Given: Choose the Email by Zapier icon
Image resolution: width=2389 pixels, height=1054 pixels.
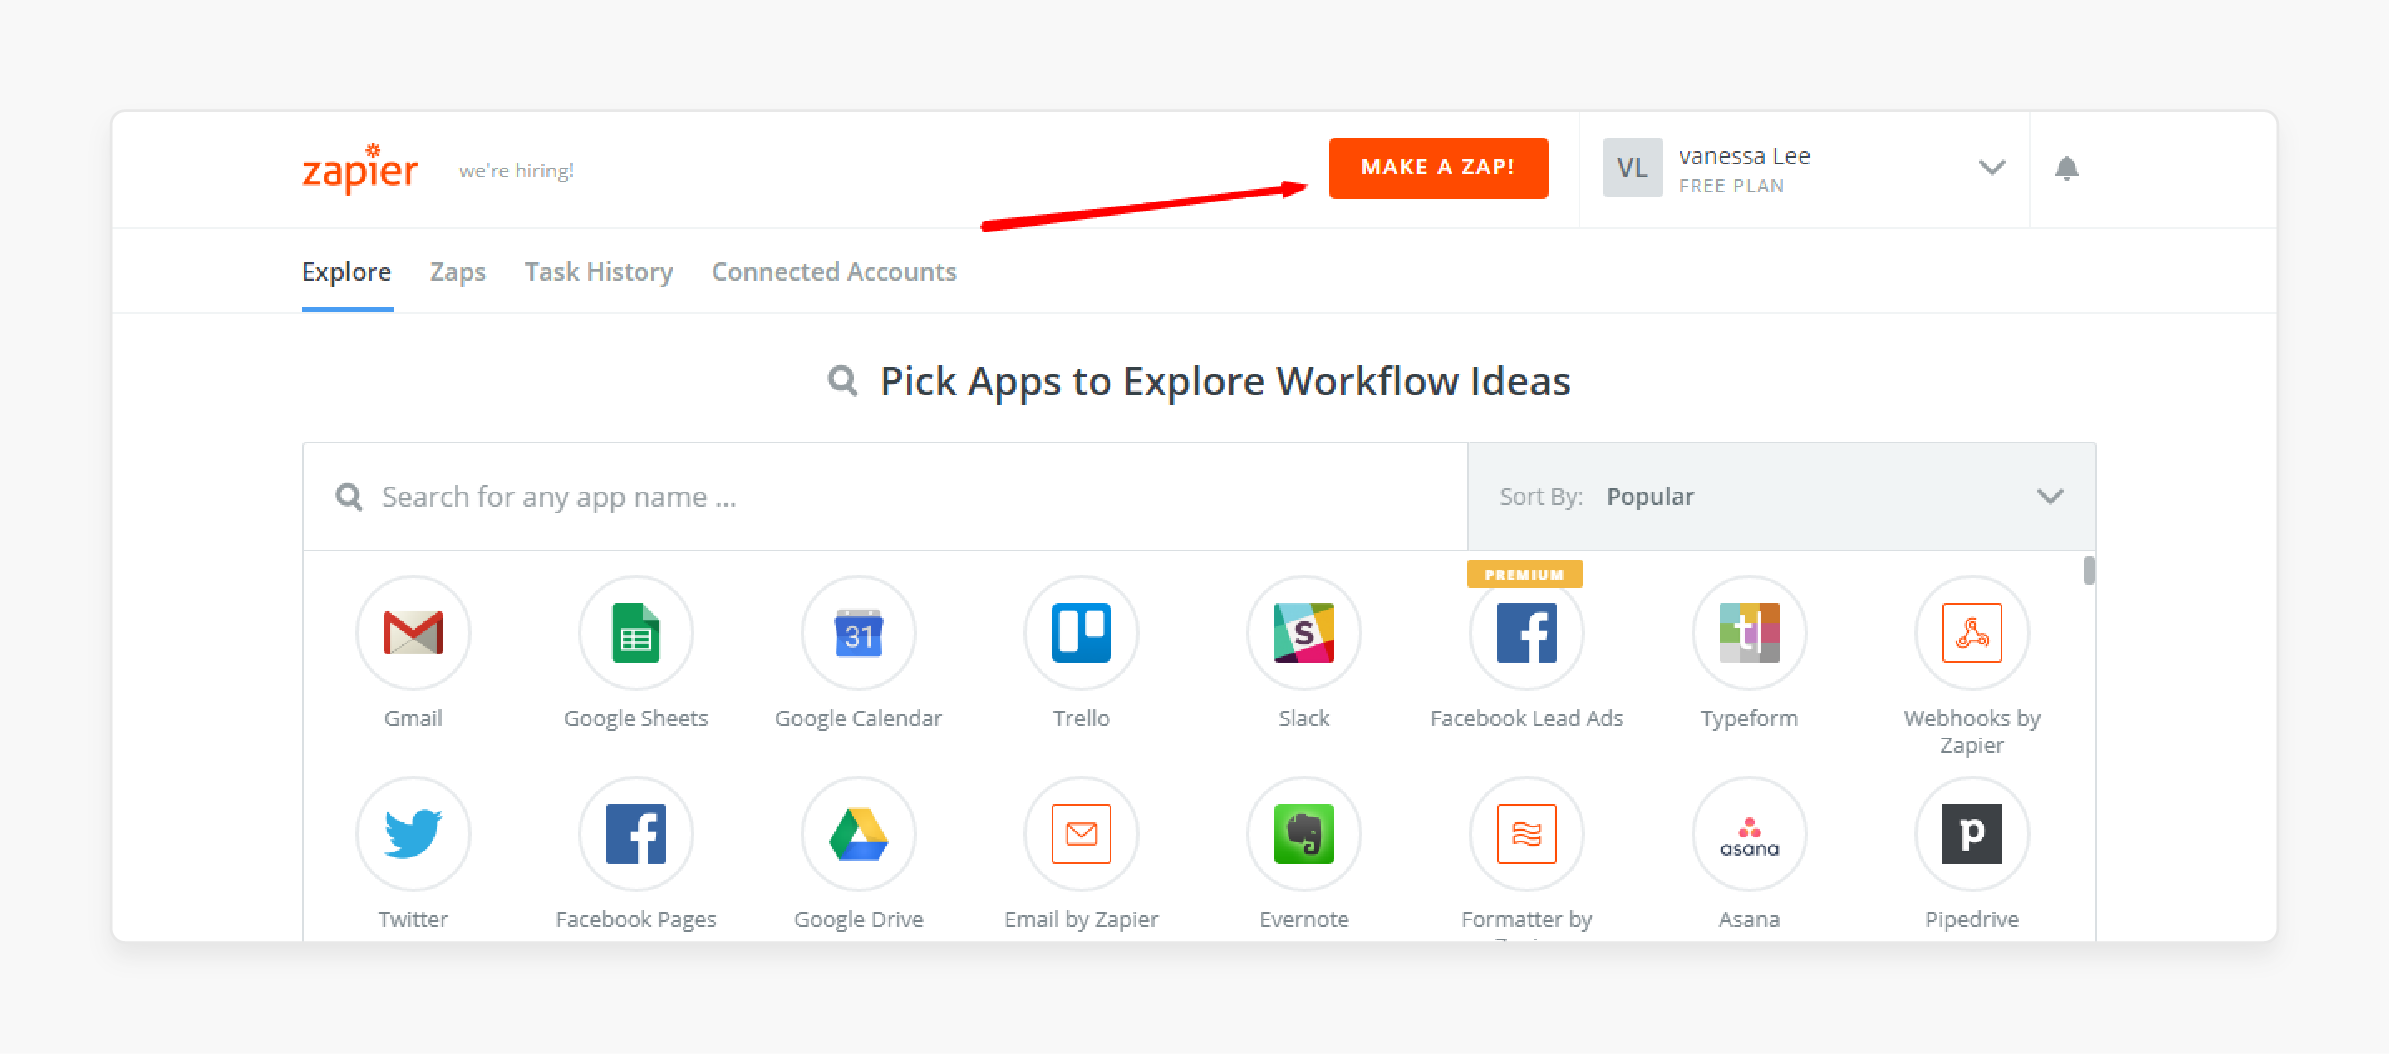Looking at the screenshot, I should [x=1081, y=833].
